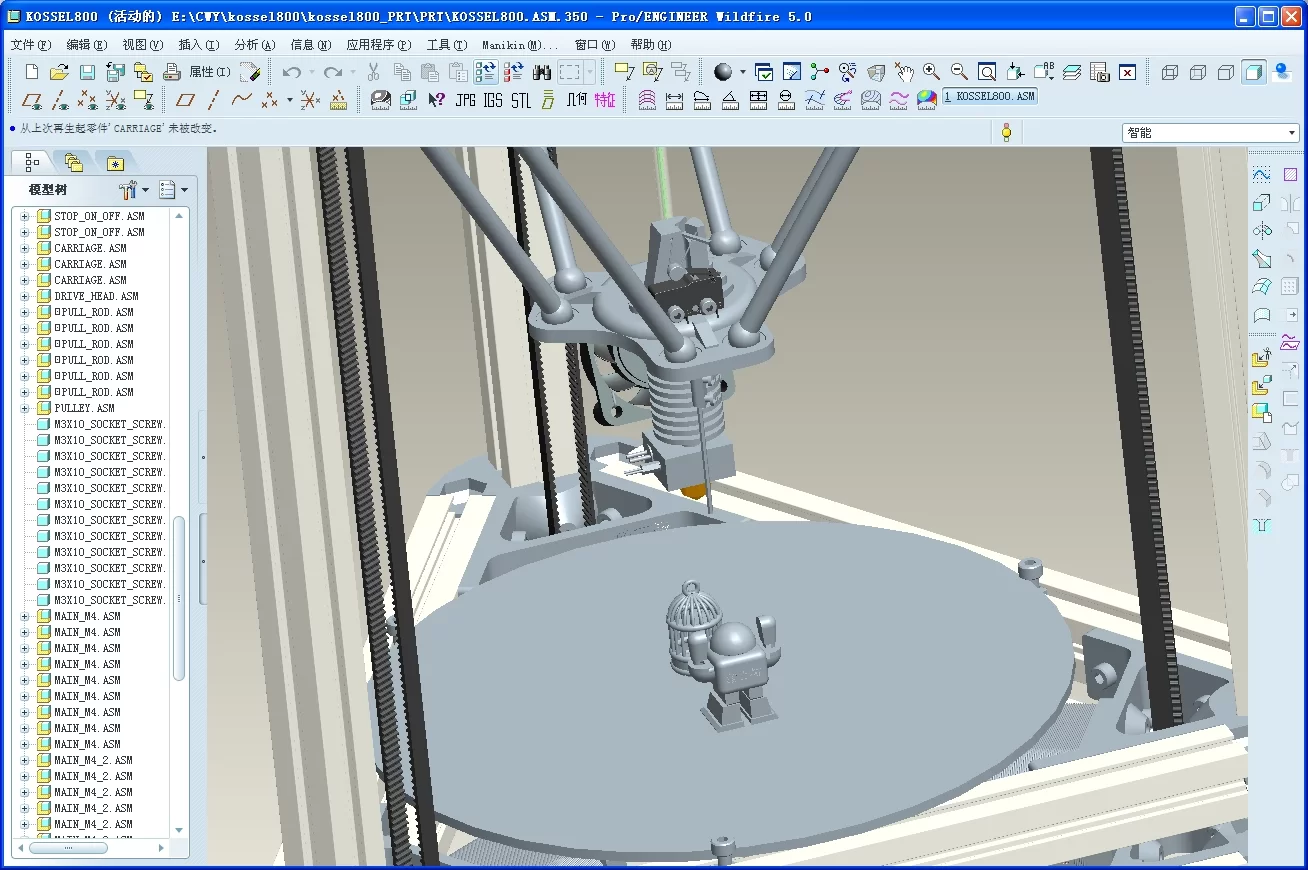Open the Find tool binoculars icon
Screen dimensions: 1308x870
pos(542,72)
